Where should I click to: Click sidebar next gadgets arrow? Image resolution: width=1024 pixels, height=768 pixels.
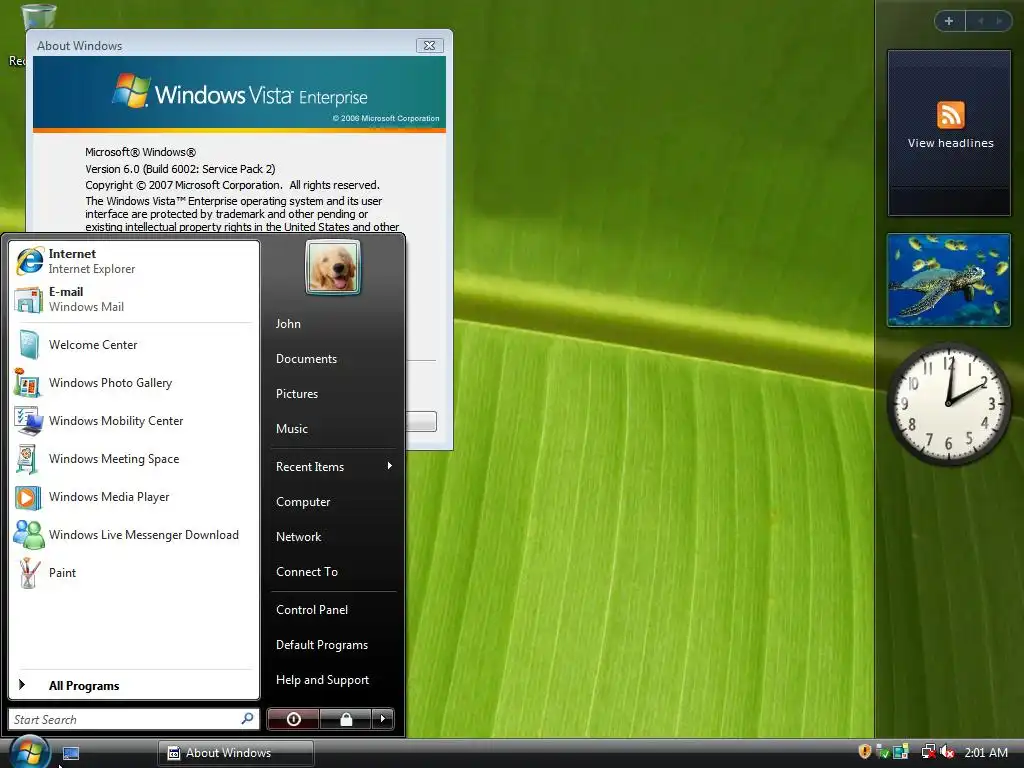coord(999,21)
